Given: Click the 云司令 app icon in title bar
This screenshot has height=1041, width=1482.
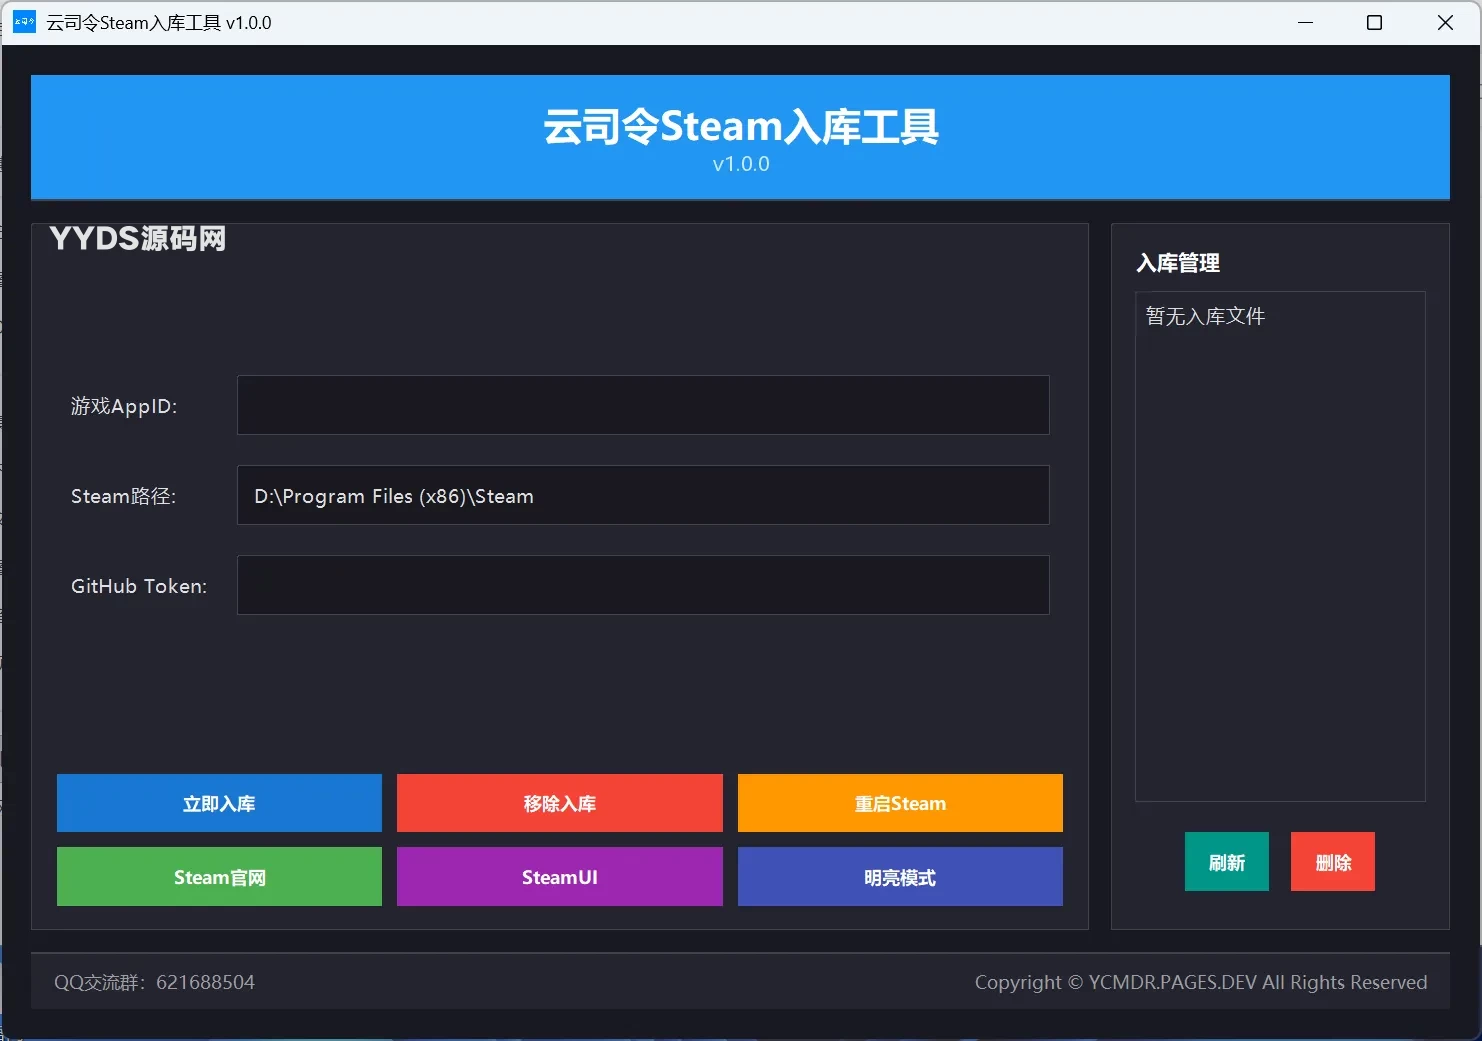Looking at the screenshot, I should click(x=23, y=22).
